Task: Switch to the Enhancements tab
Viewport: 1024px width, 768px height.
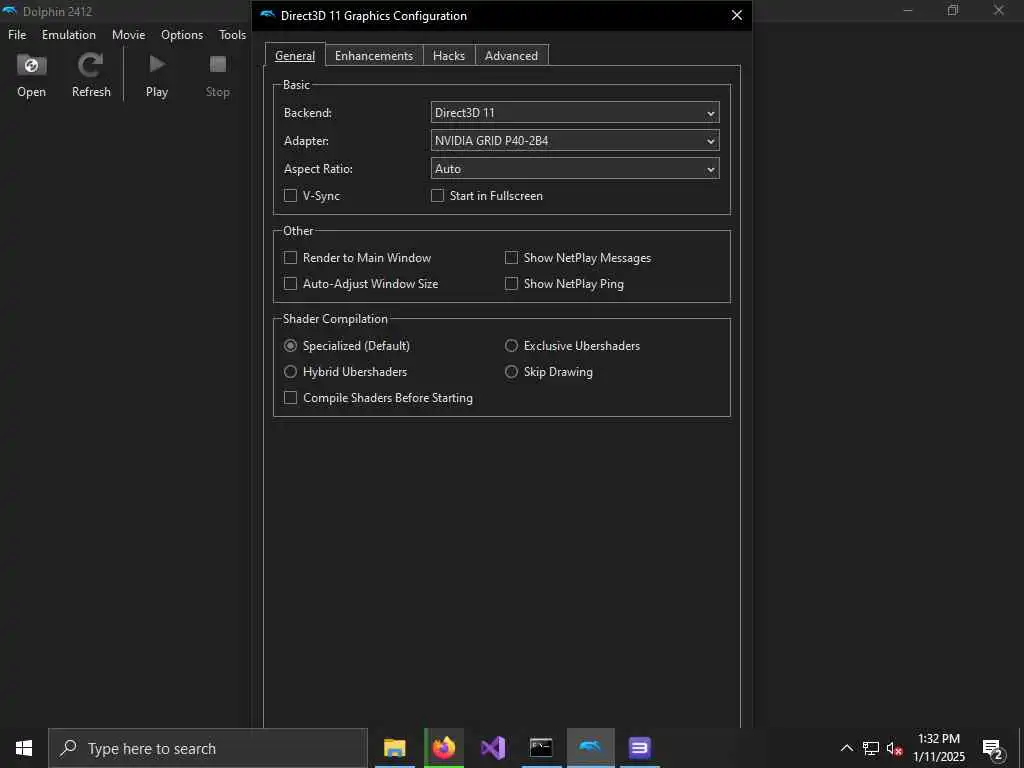Action: point(374,56)
